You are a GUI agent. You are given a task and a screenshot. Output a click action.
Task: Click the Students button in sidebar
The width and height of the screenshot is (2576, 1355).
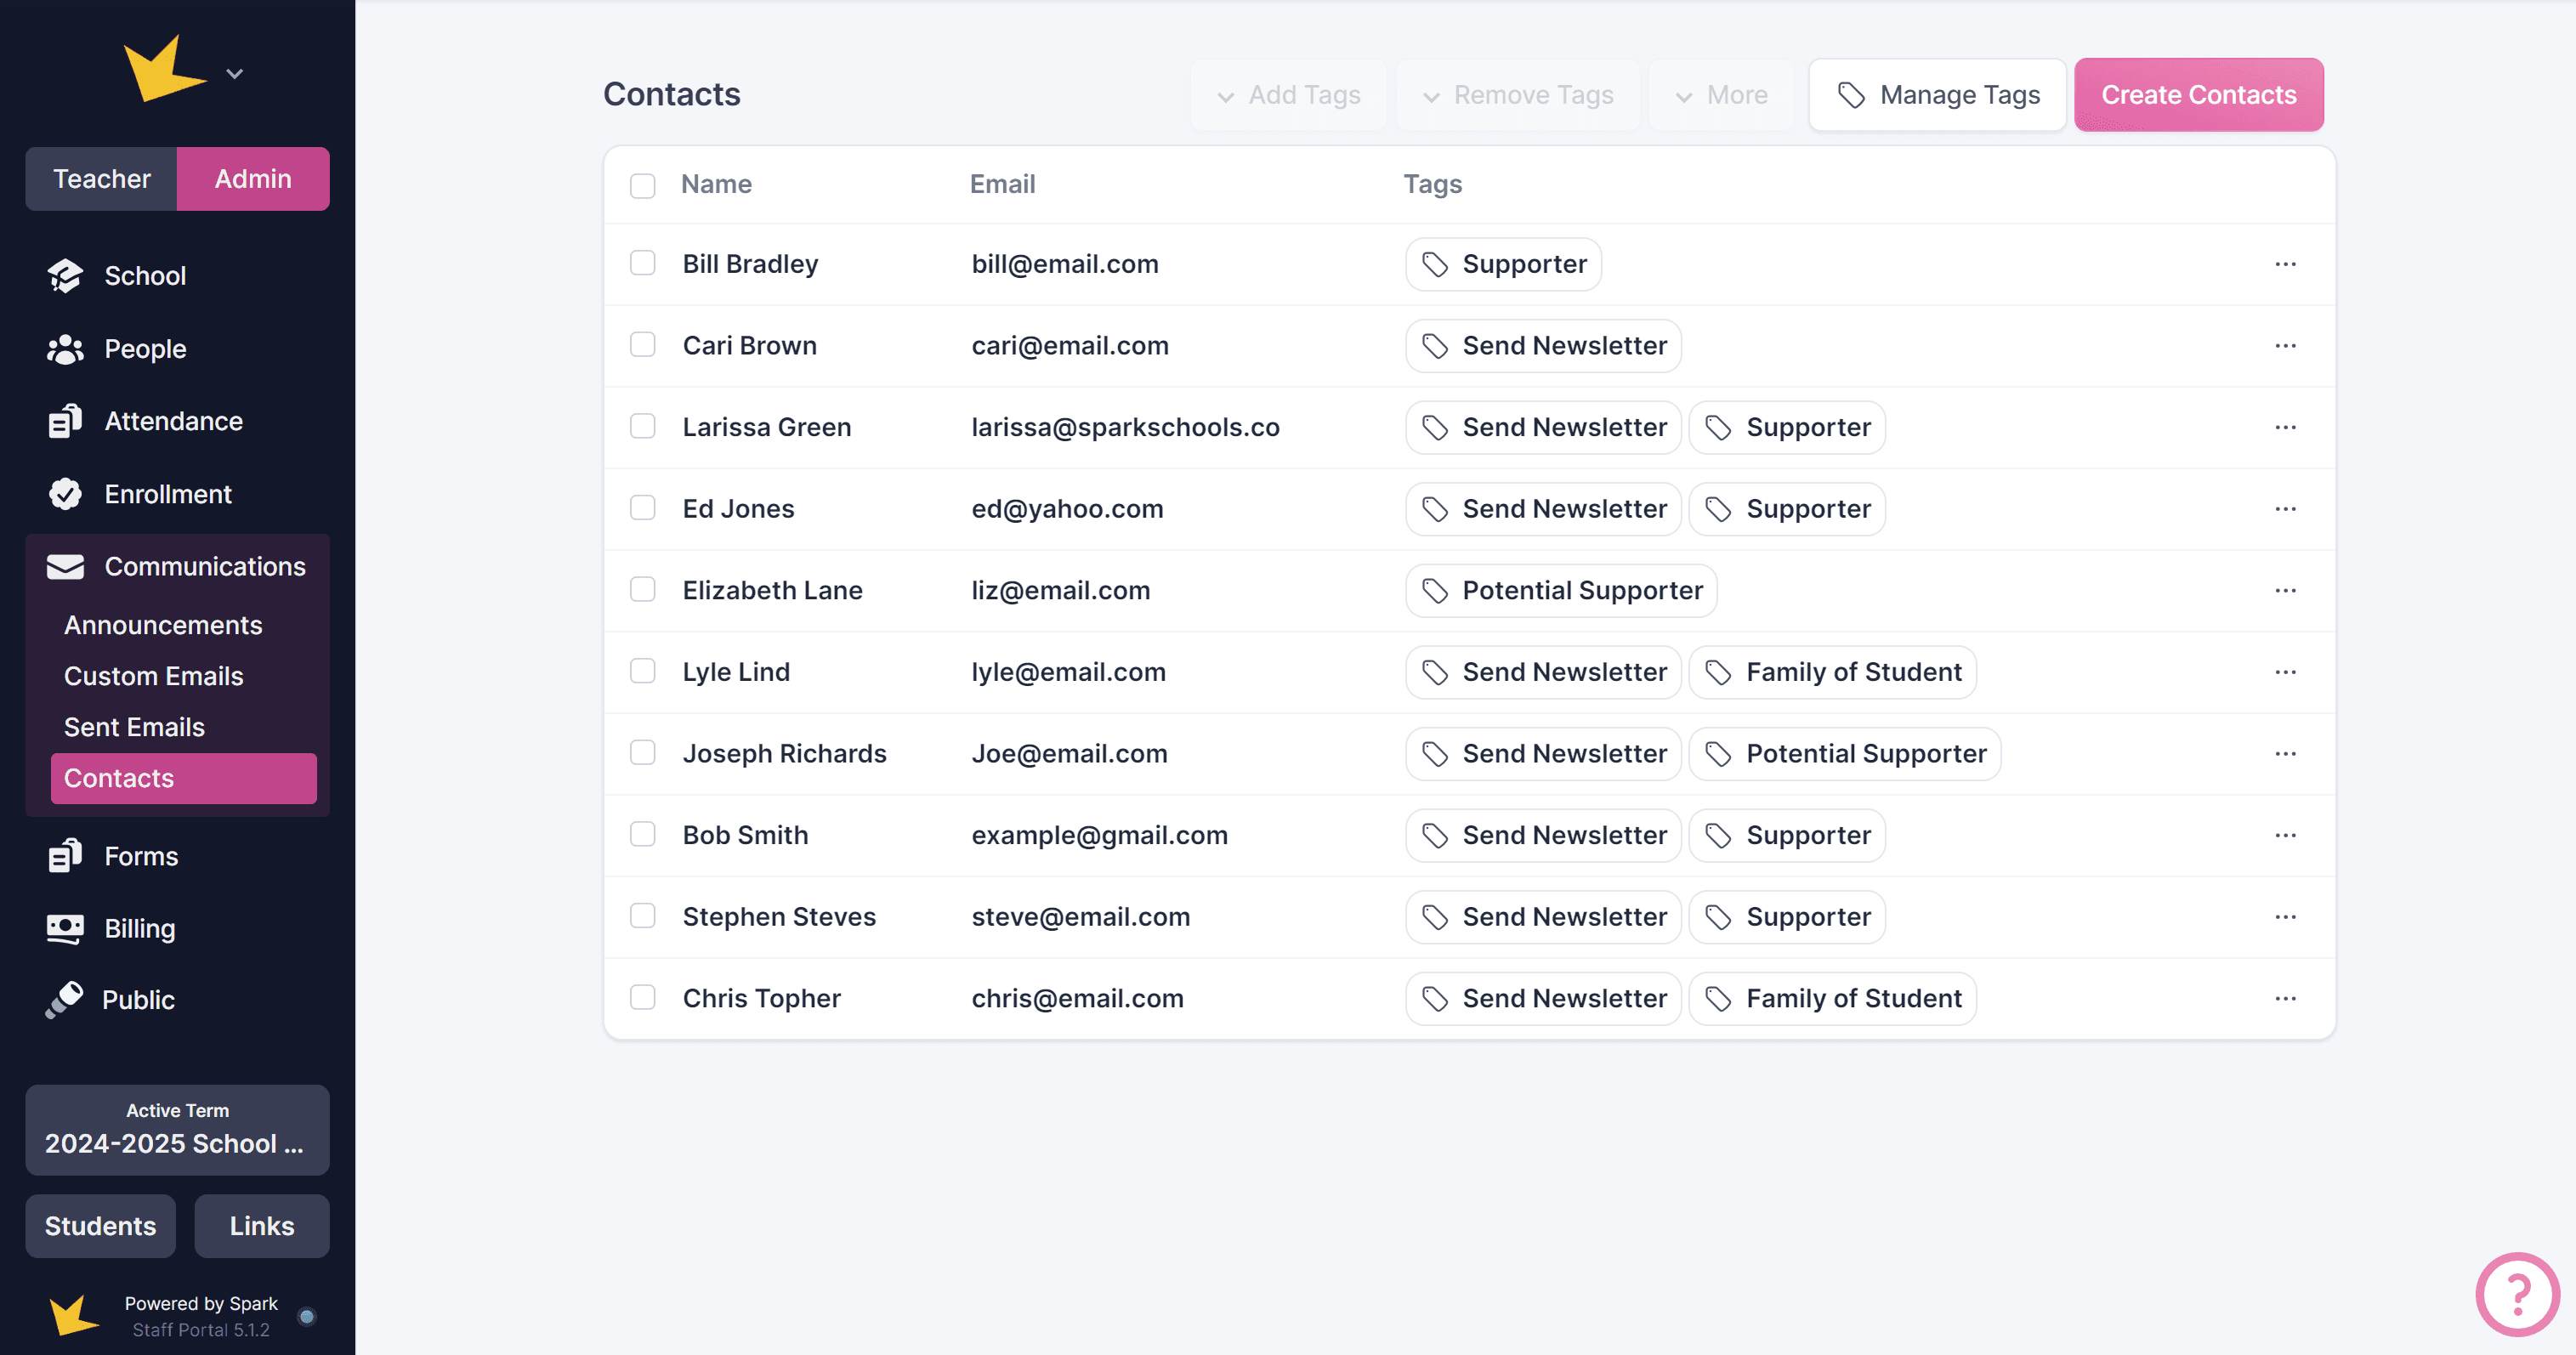tap(100, 1226)
